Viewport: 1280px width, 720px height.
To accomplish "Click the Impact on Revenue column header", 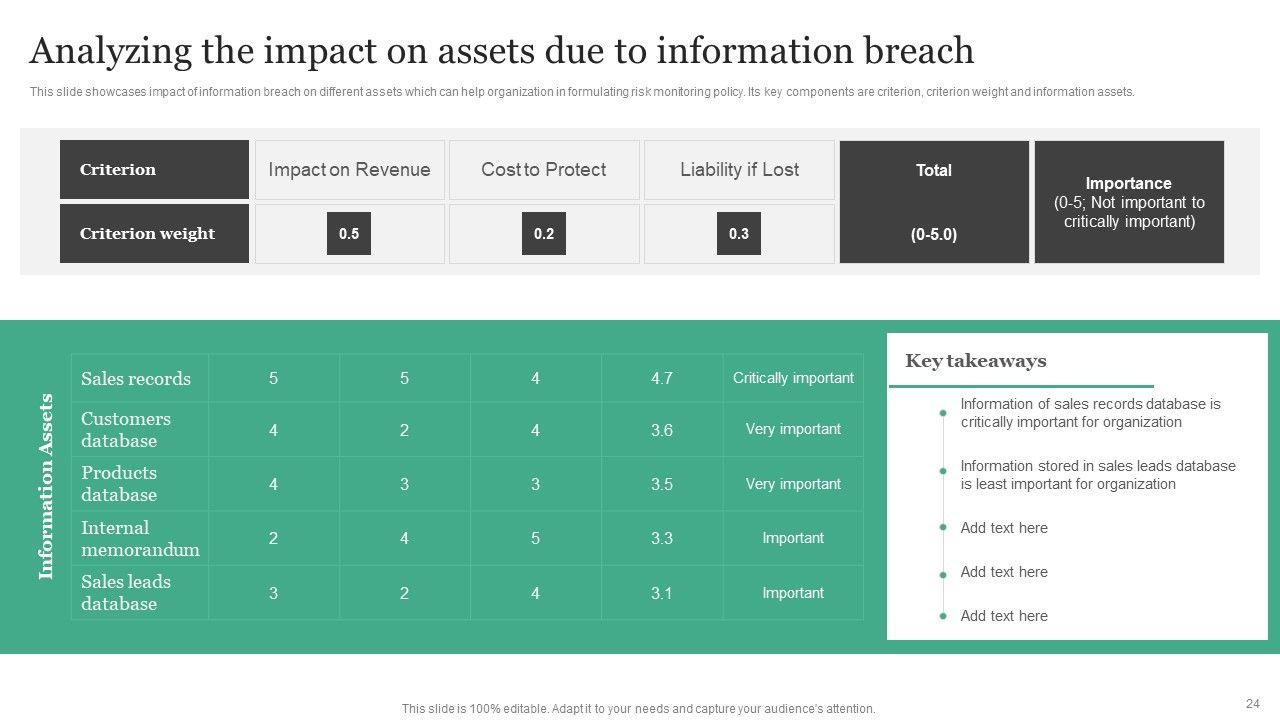I will click(x=349, y=170).
